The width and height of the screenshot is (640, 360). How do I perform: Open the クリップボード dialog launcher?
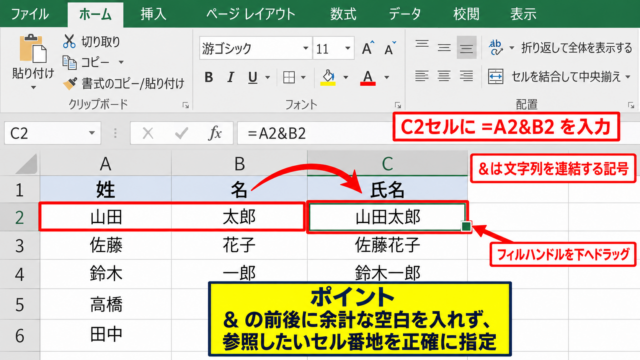(186, 105)
